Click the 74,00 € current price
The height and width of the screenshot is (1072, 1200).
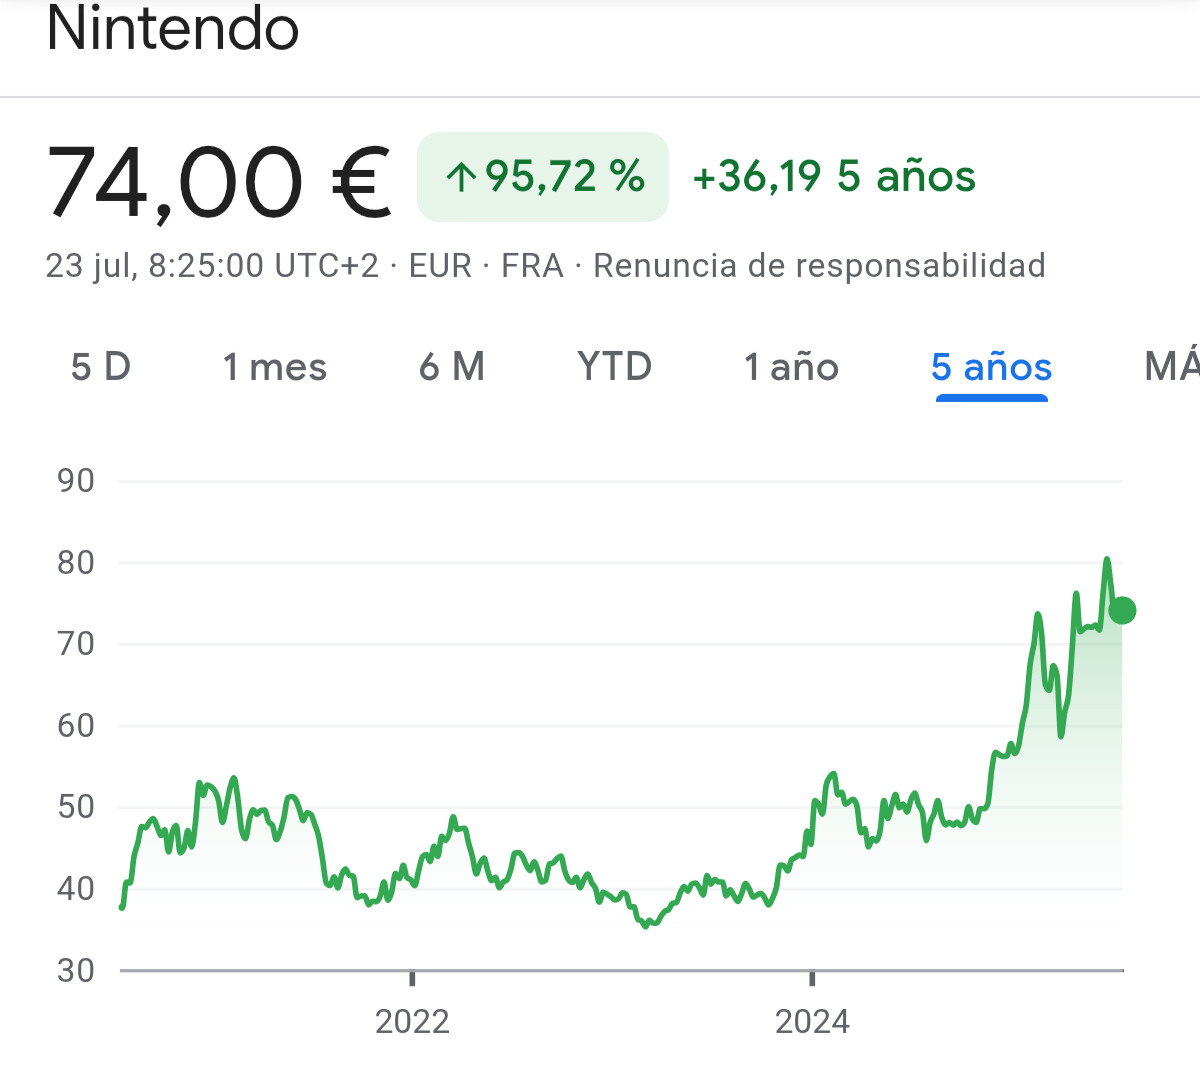pos(219,182)
